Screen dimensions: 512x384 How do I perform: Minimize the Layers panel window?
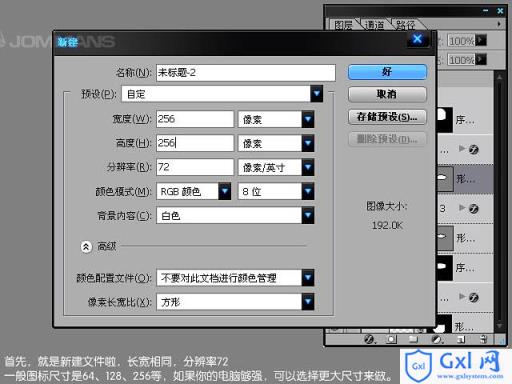pos(486,11)
